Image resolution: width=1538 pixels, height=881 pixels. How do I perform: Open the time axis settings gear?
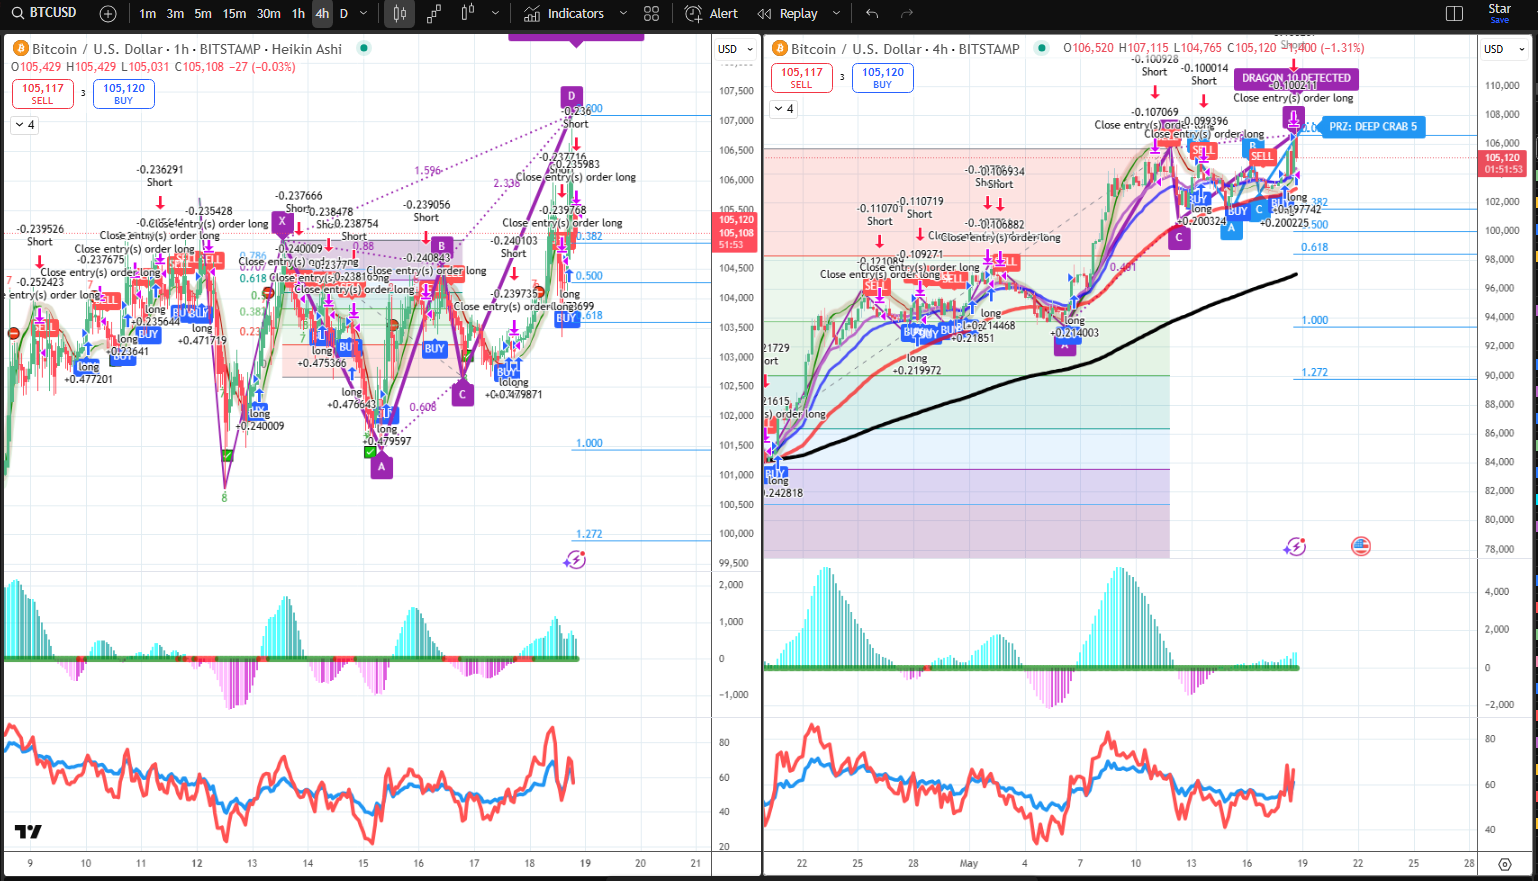point(1505,864)
